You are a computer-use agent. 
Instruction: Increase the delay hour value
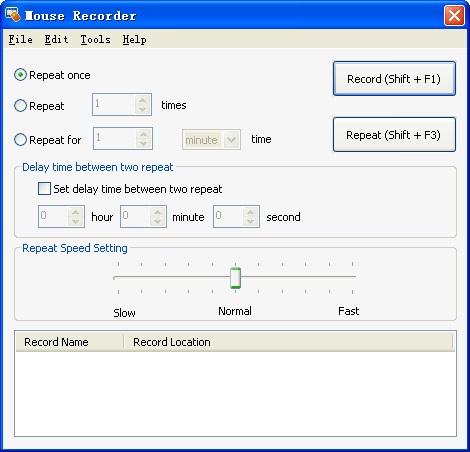coord(76,212)
